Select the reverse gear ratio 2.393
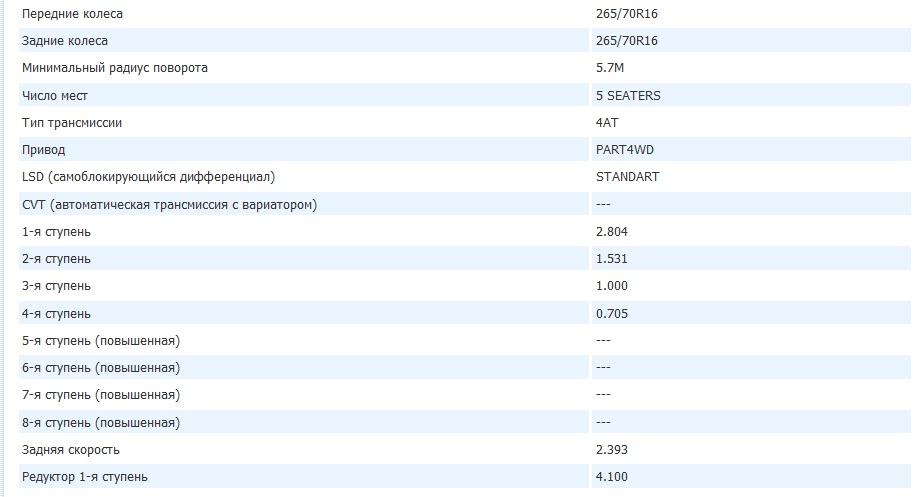923x497 pixels. click(611, 449)
